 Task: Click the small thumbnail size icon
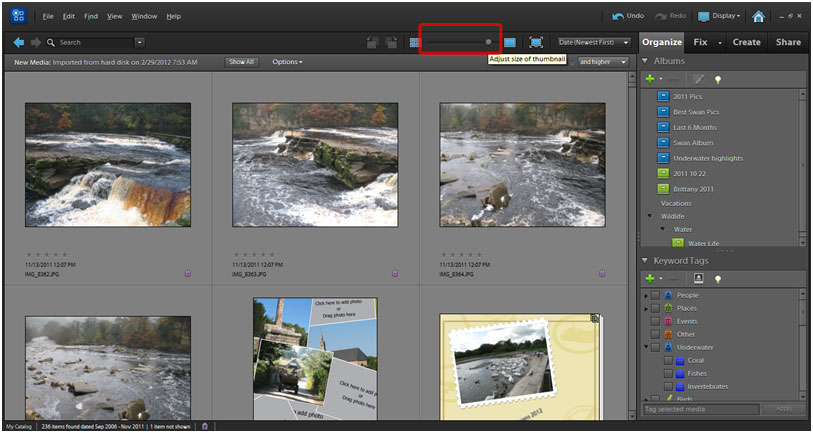[x=415, y=43]
